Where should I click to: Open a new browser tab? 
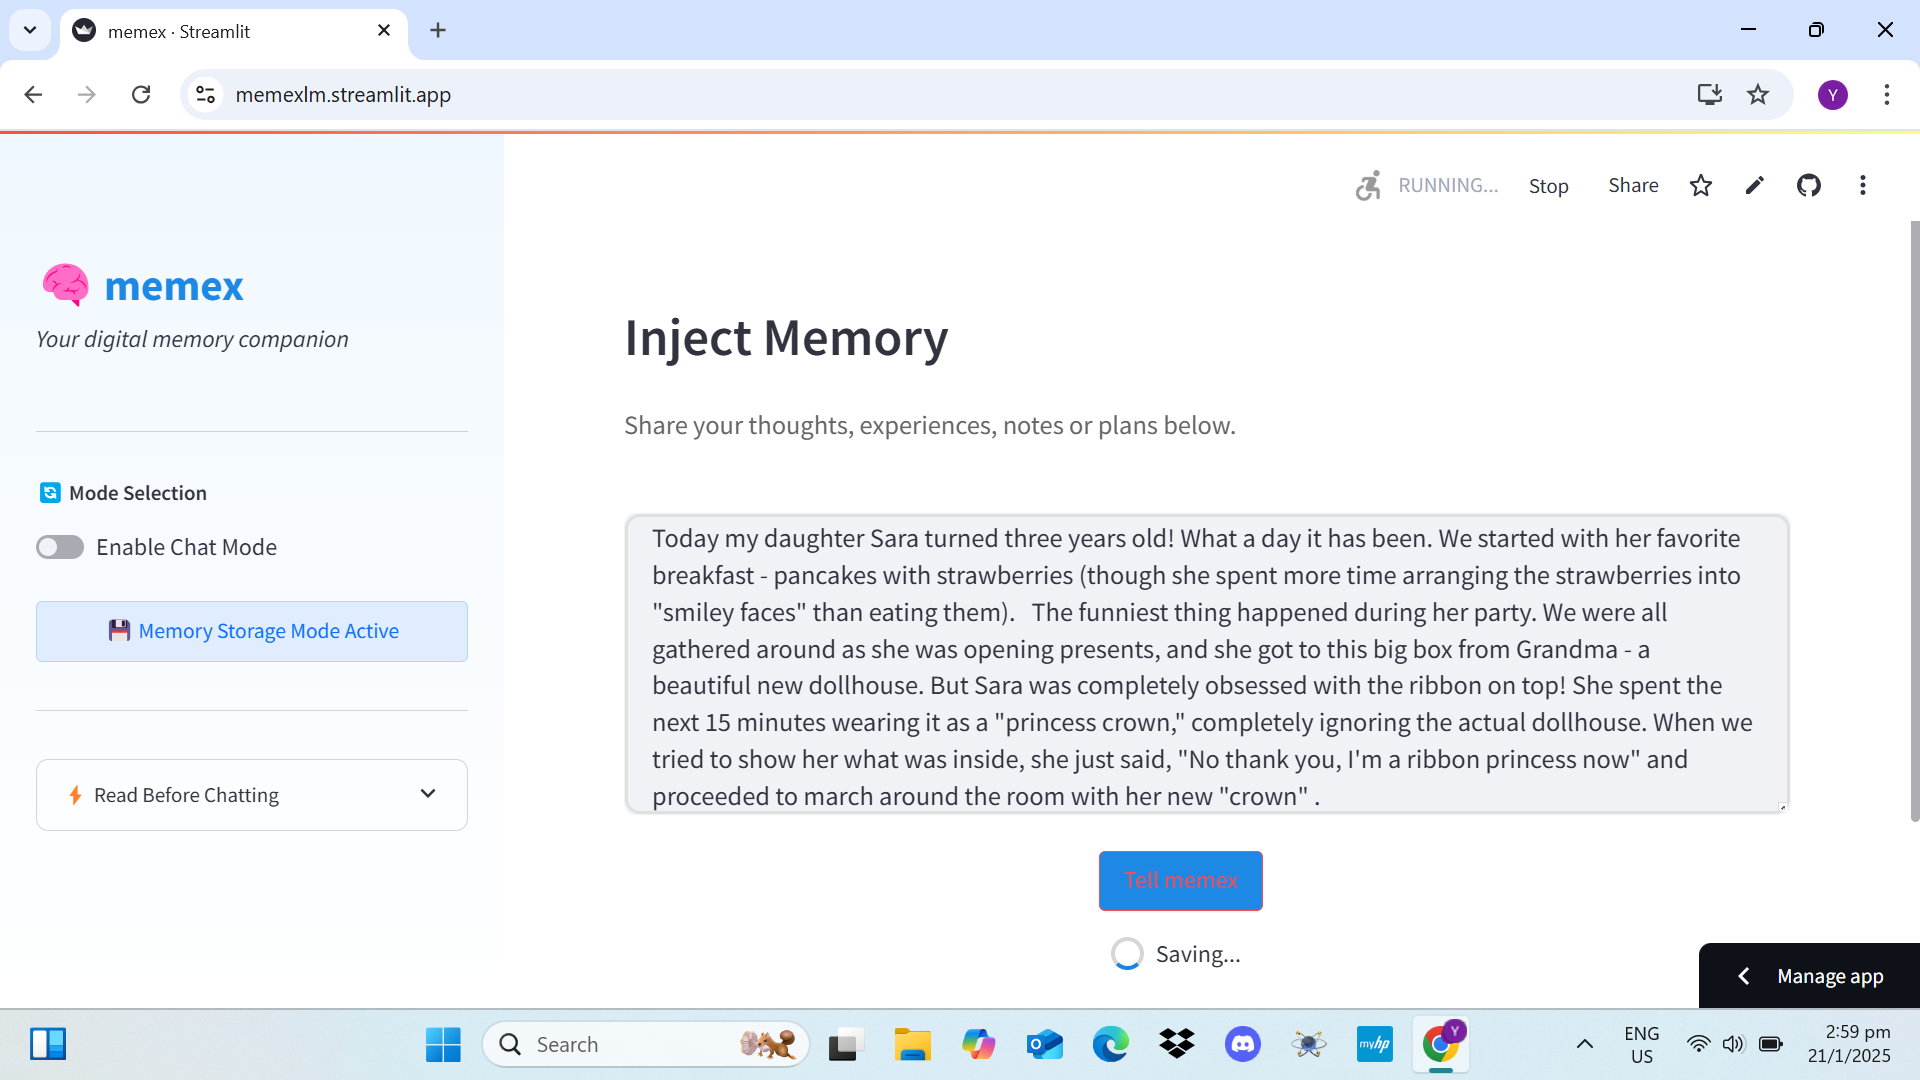438,30
